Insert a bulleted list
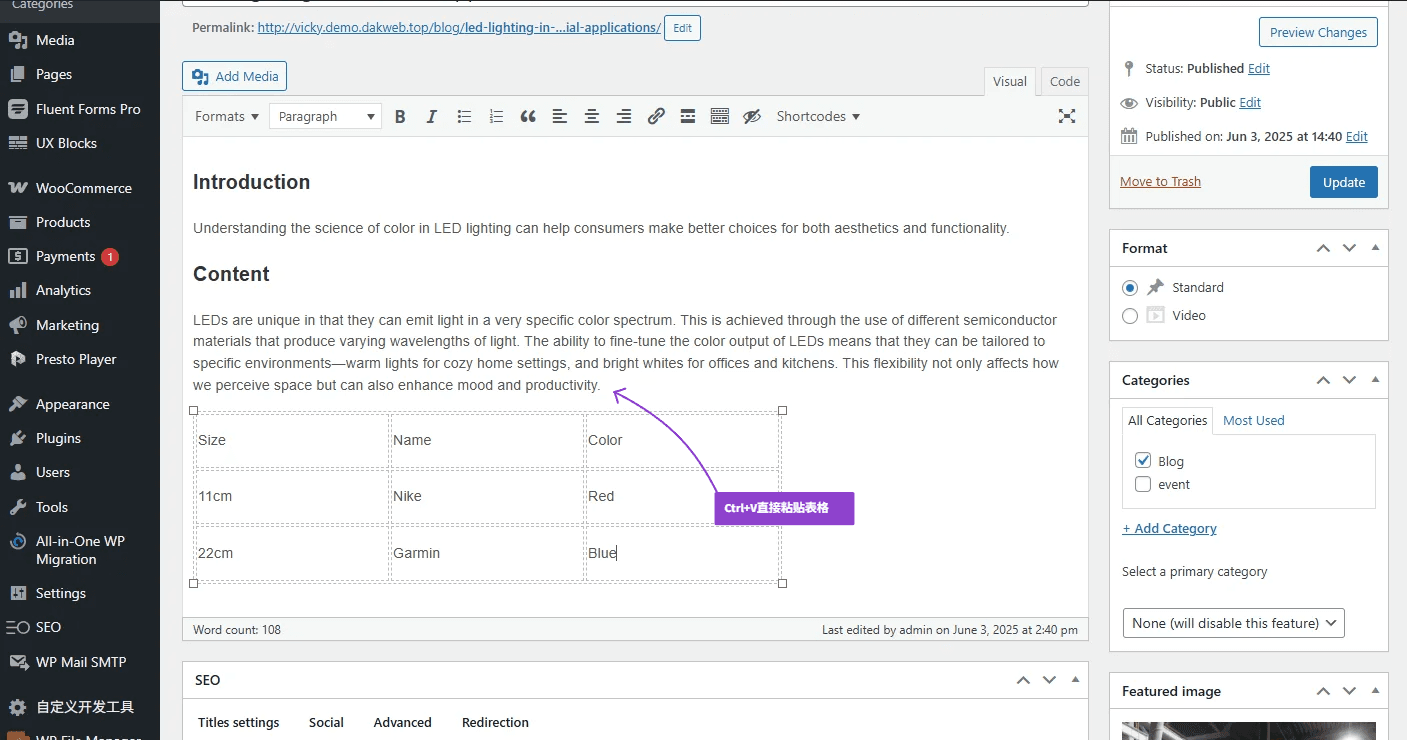The image size is (1407, 740). (x=464, y=117)
